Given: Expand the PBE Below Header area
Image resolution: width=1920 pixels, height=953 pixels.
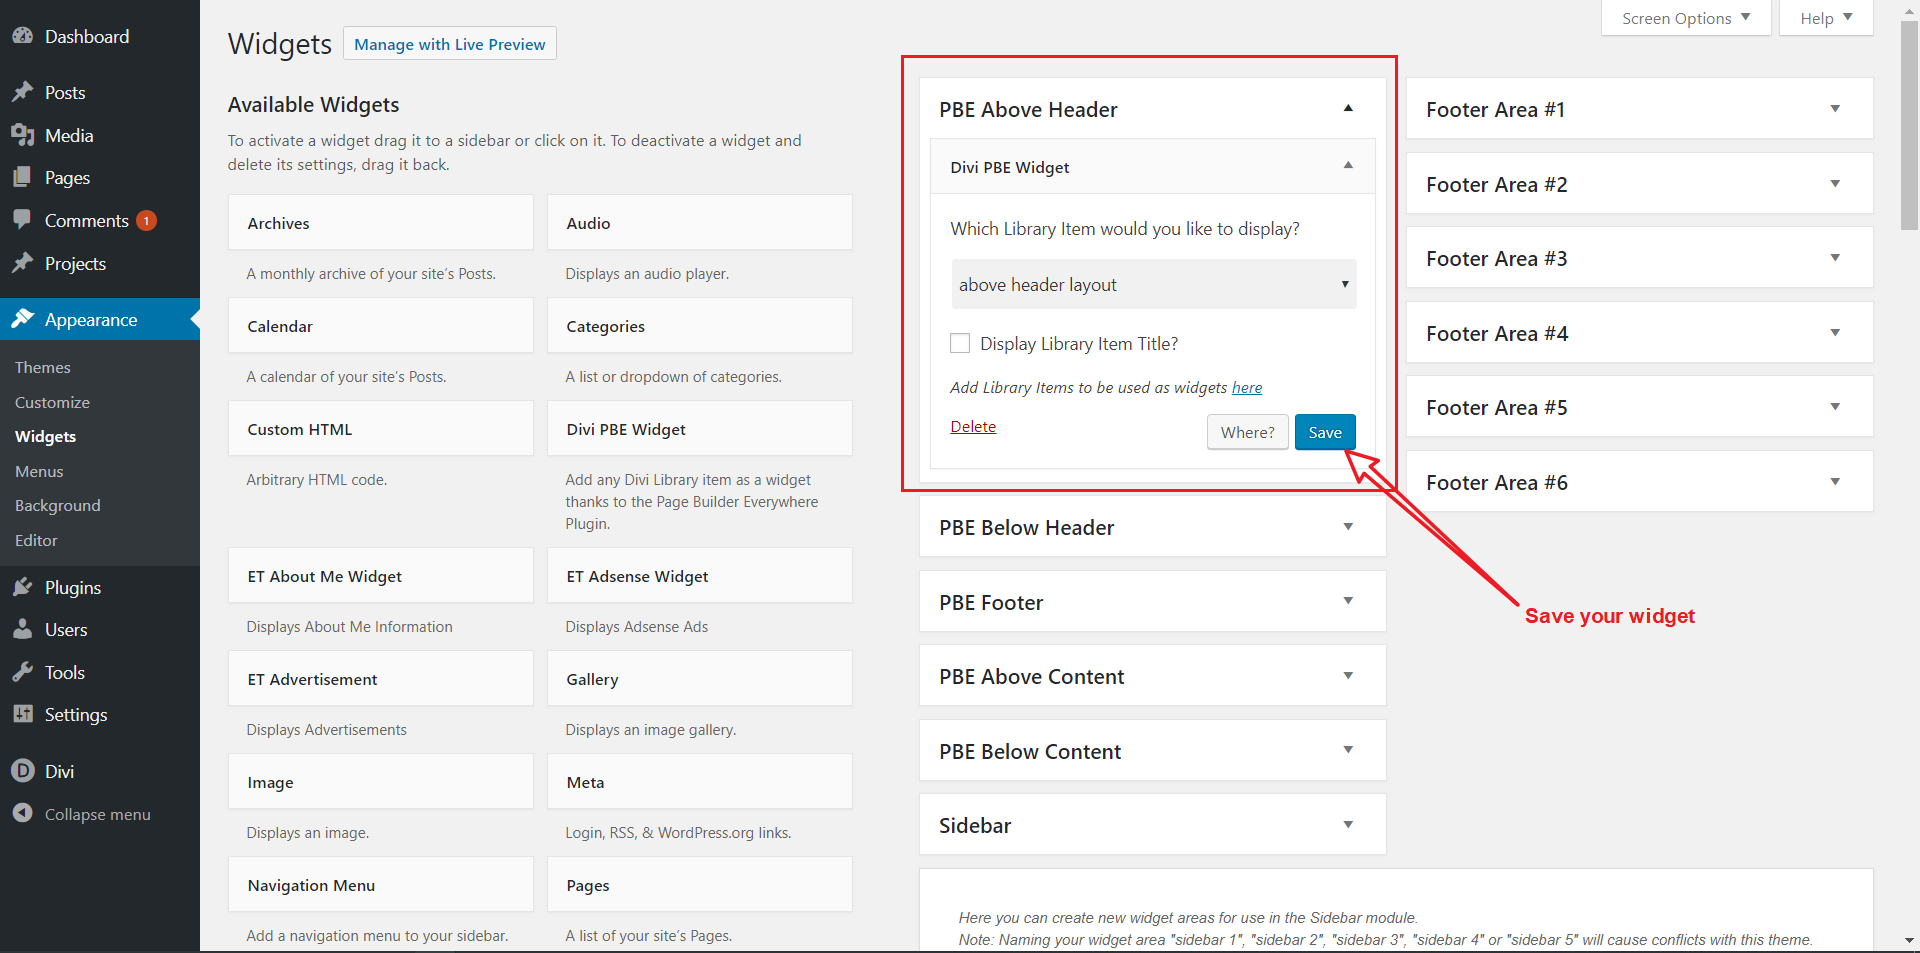Looking at the screenshot, I should (1348, 527).
